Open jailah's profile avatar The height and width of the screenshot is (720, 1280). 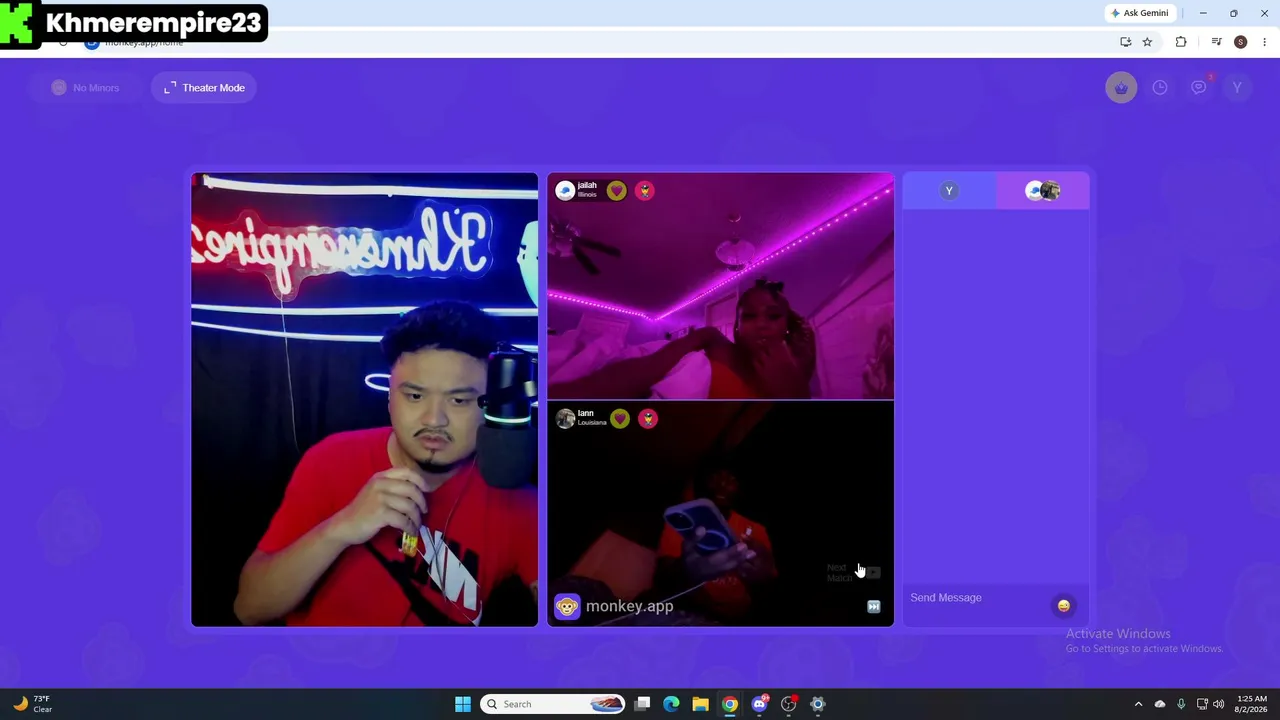565,190
